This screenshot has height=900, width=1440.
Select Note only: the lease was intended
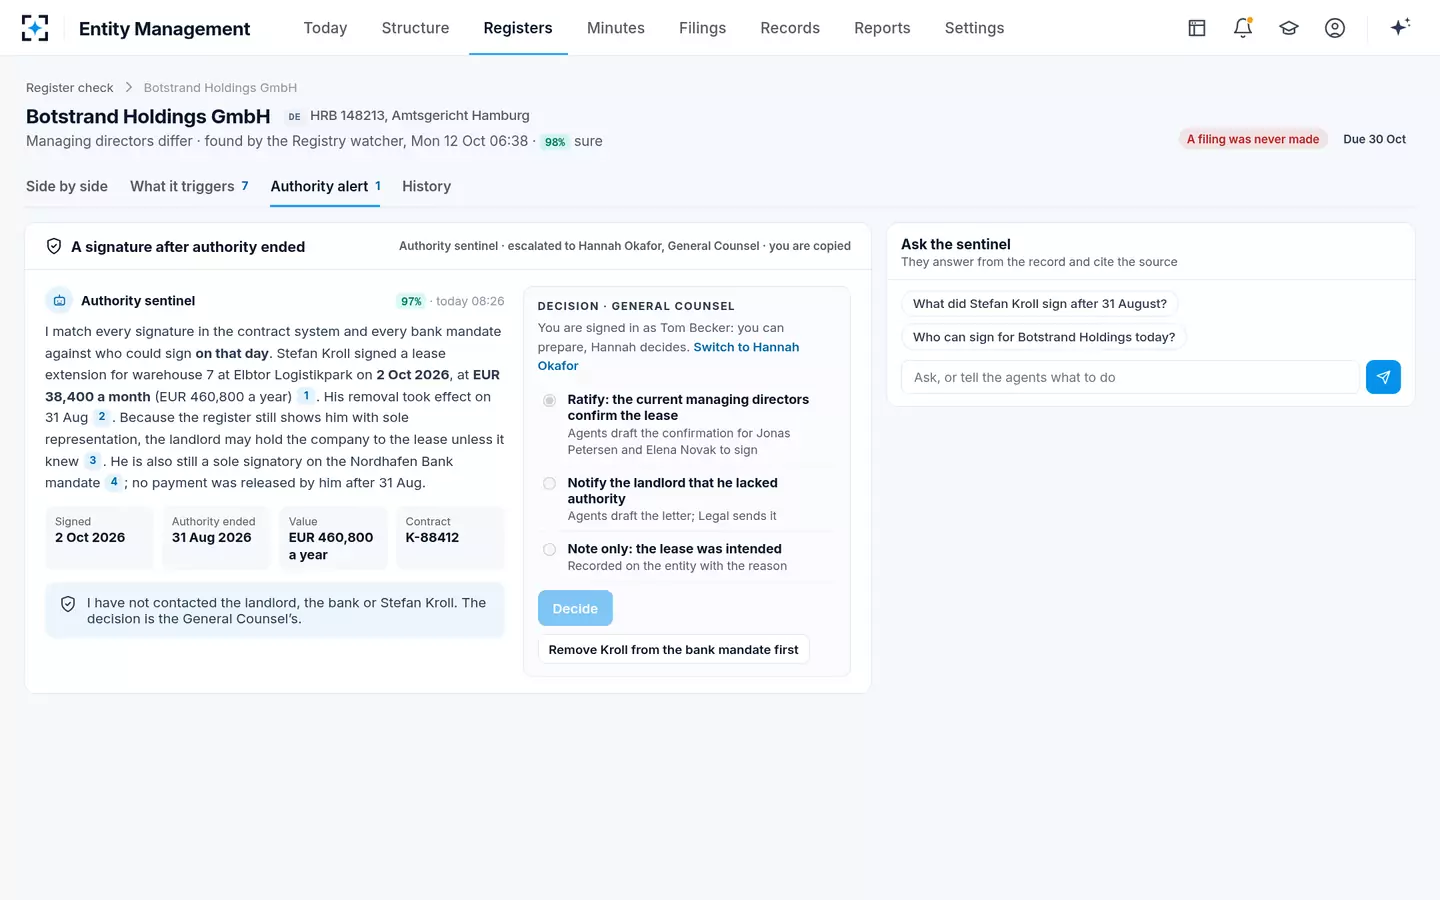549,549
